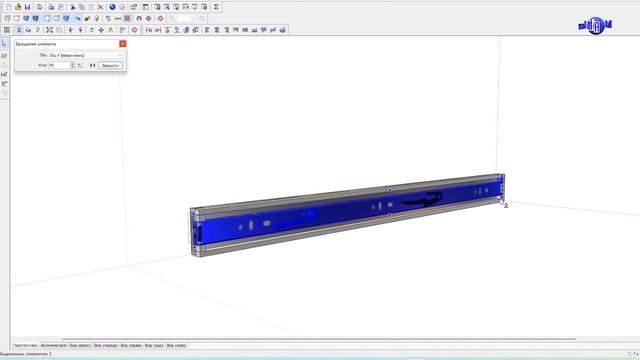Switch to the Вид слева tab
640x360 pixels.
[x=176, y=345]
